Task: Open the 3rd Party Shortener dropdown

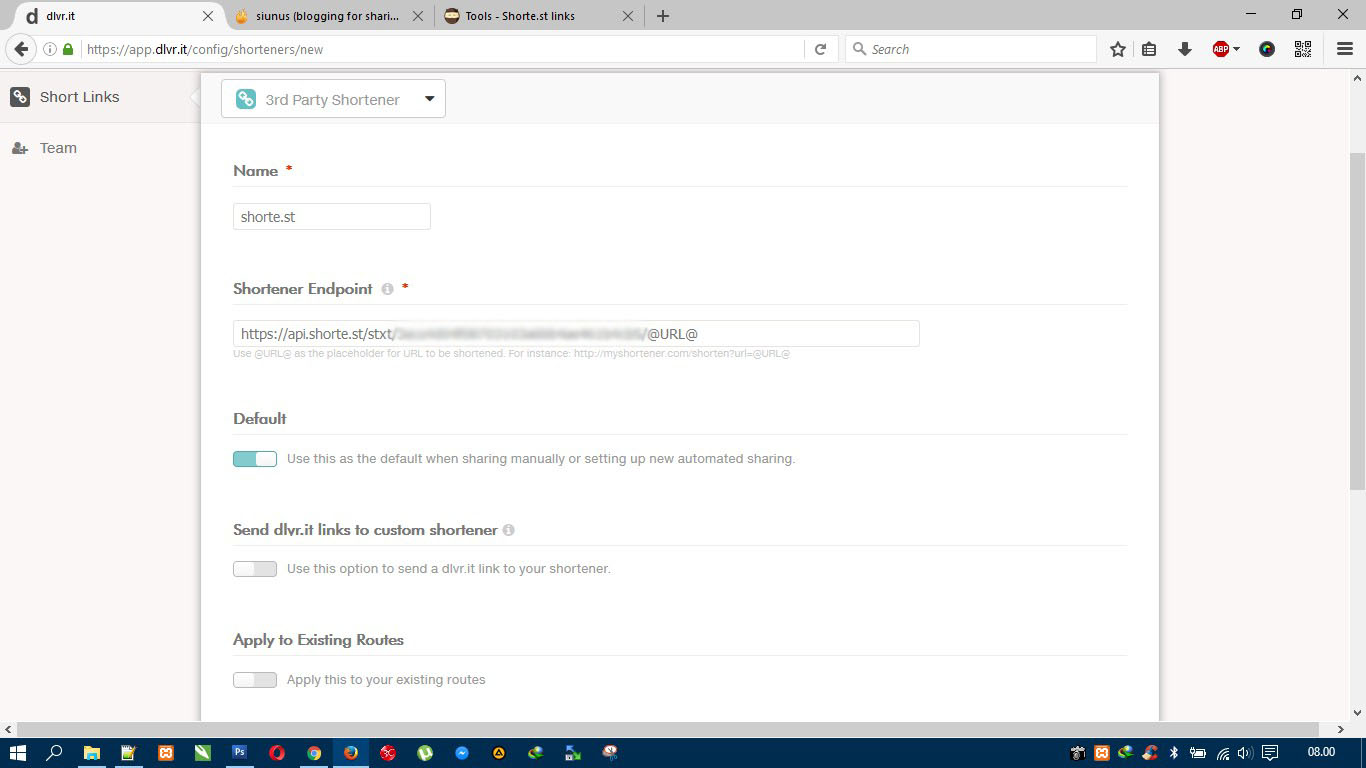Action: click(333, 99)
